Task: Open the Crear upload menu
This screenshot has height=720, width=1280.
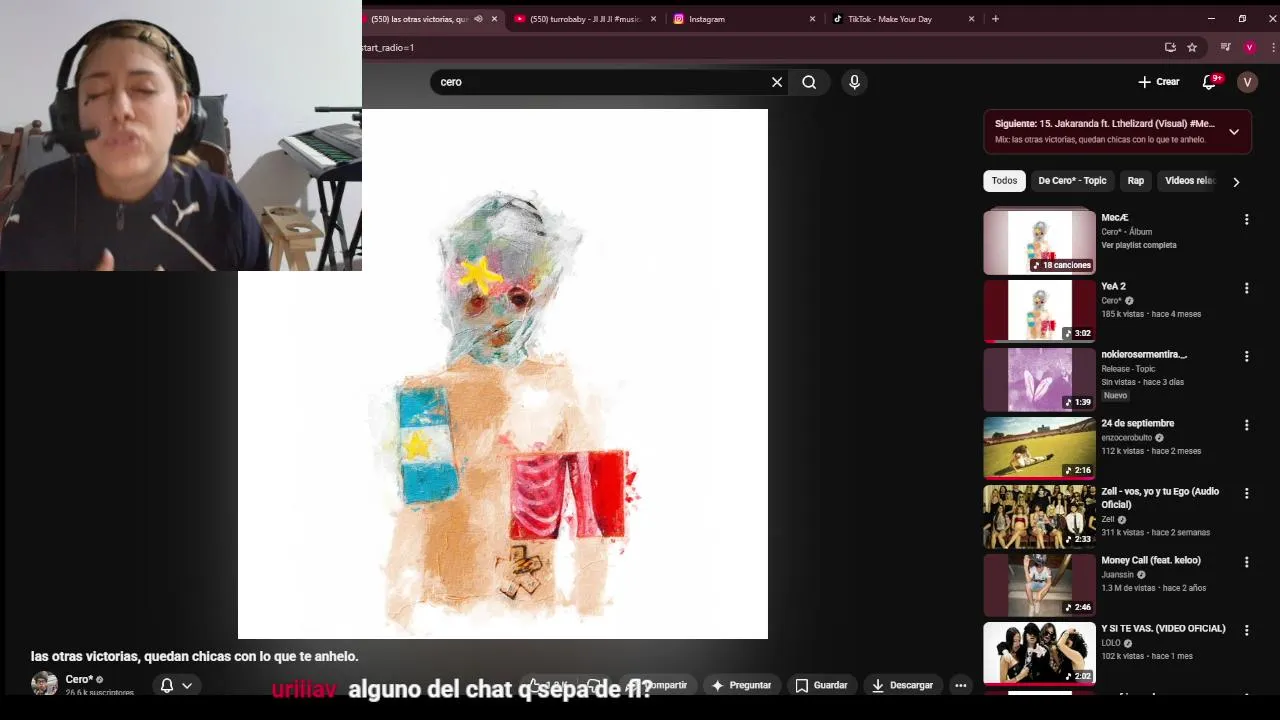Action: pyautogui.click(x=1159, y=82)
